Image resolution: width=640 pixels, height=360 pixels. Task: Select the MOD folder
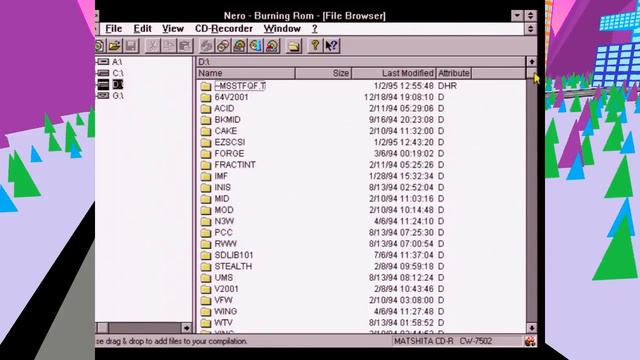pyautogui.click(x=217, y=210)
